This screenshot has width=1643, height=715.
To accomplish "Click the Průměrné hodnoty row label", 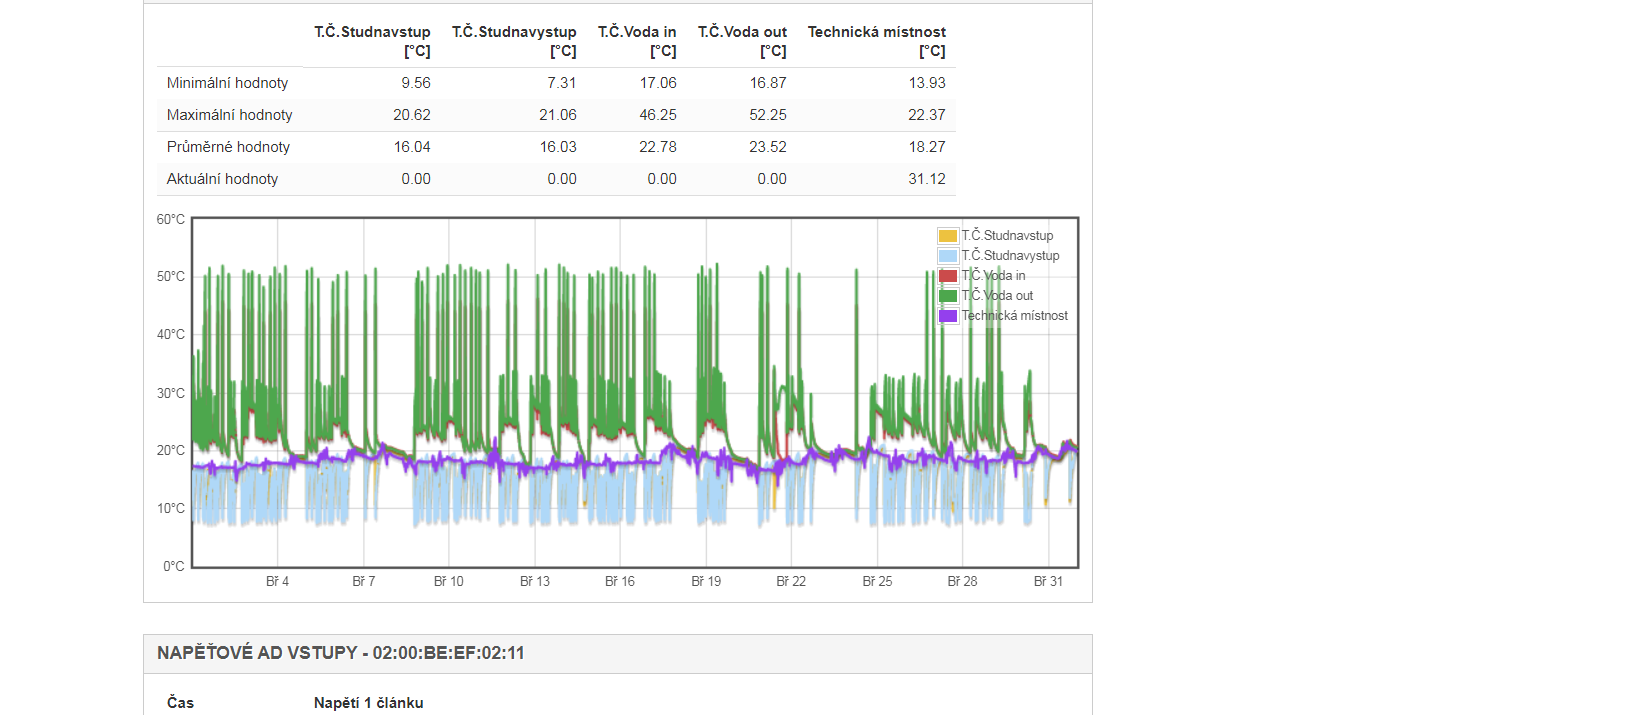I will tap(228, 147).
